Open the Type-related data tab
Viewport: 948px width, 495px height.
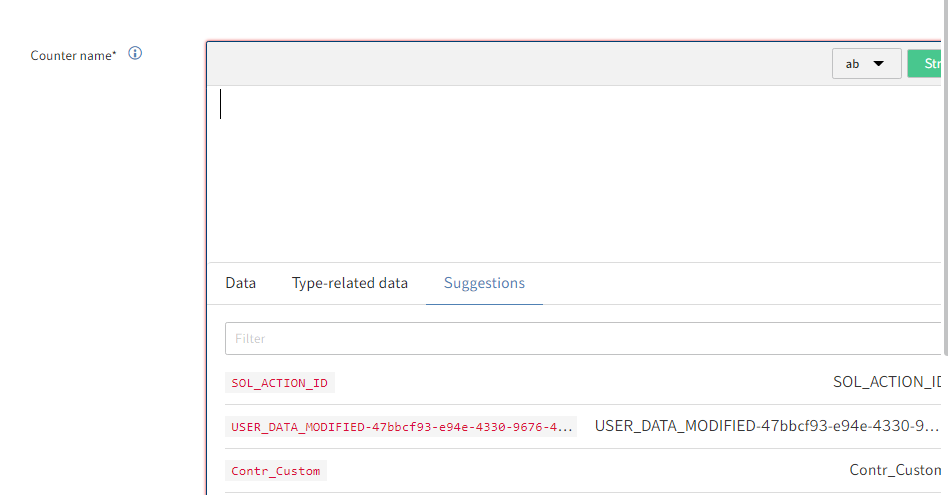[x=350, y=283]
